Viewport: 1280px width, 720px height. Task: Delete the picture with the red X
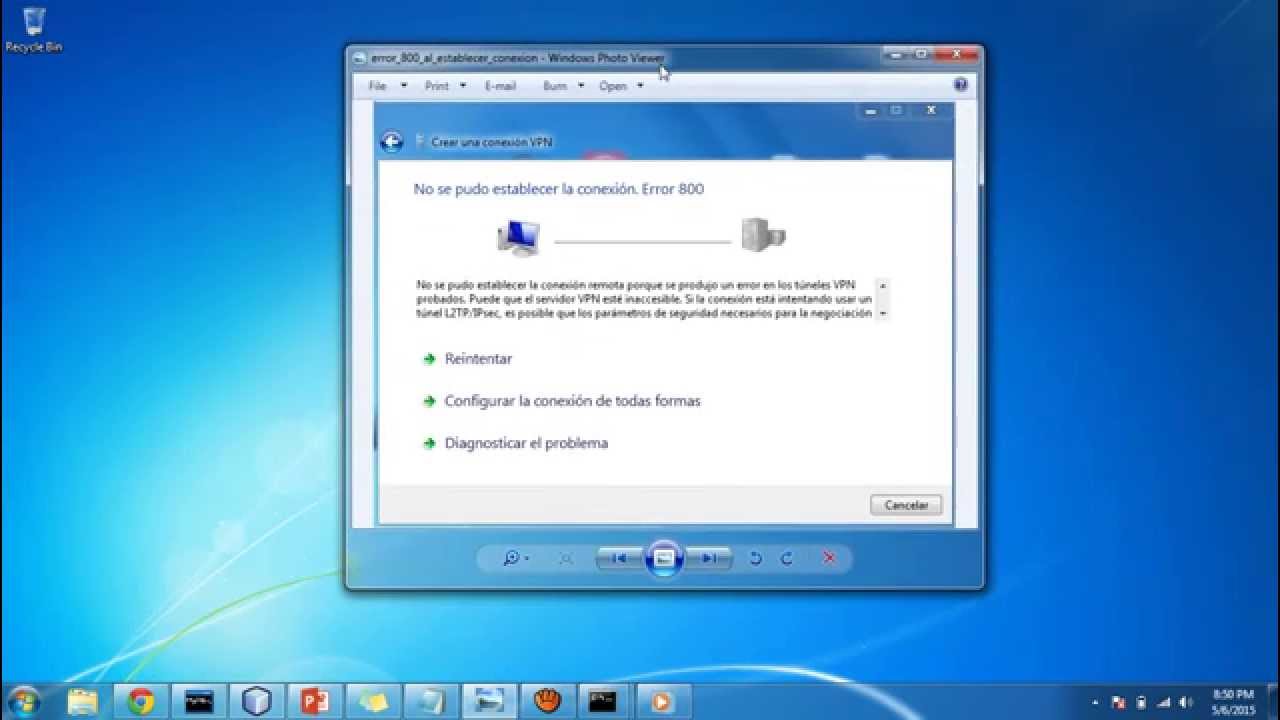828,558
